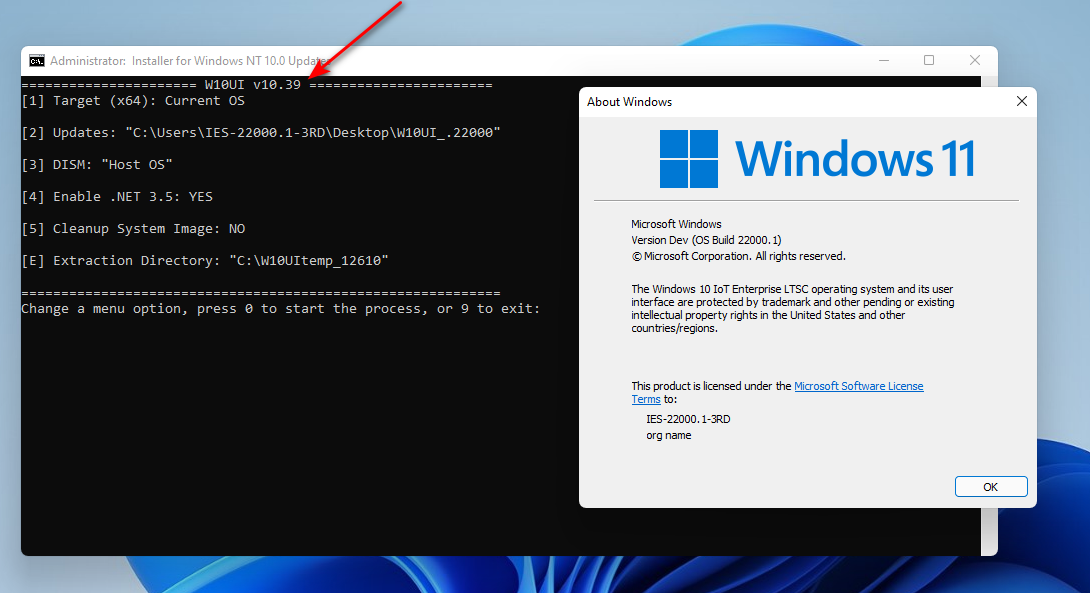Click the 'Change a menu option' prompt line
Screen dimensions: 1090x593
pyautogui.click(x=280, y=309)
